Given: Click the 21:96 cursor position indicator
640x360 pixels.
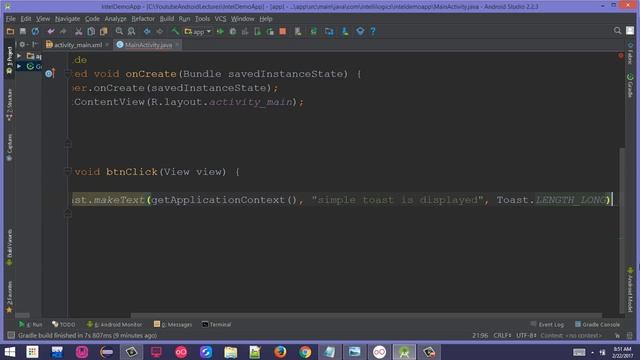Looking at the screenshot, I should pyautogui.click(x=480, y=336).
